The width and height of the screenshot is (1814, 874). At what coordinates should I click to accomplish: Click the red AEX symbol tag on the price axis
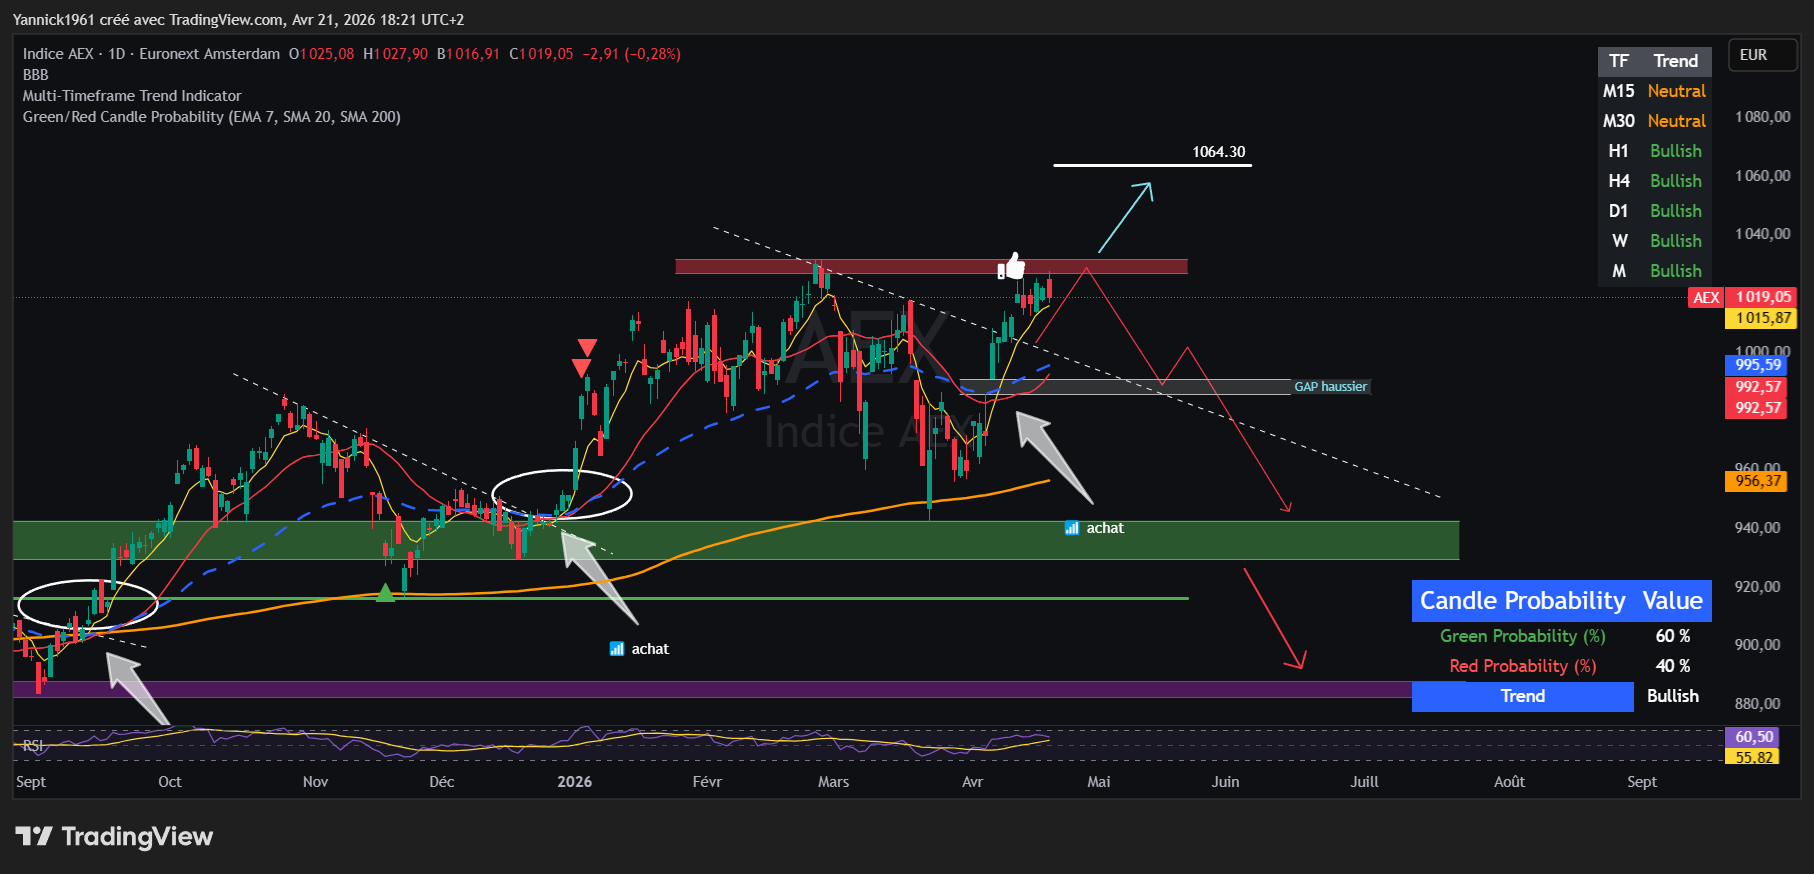[1706, 297]
